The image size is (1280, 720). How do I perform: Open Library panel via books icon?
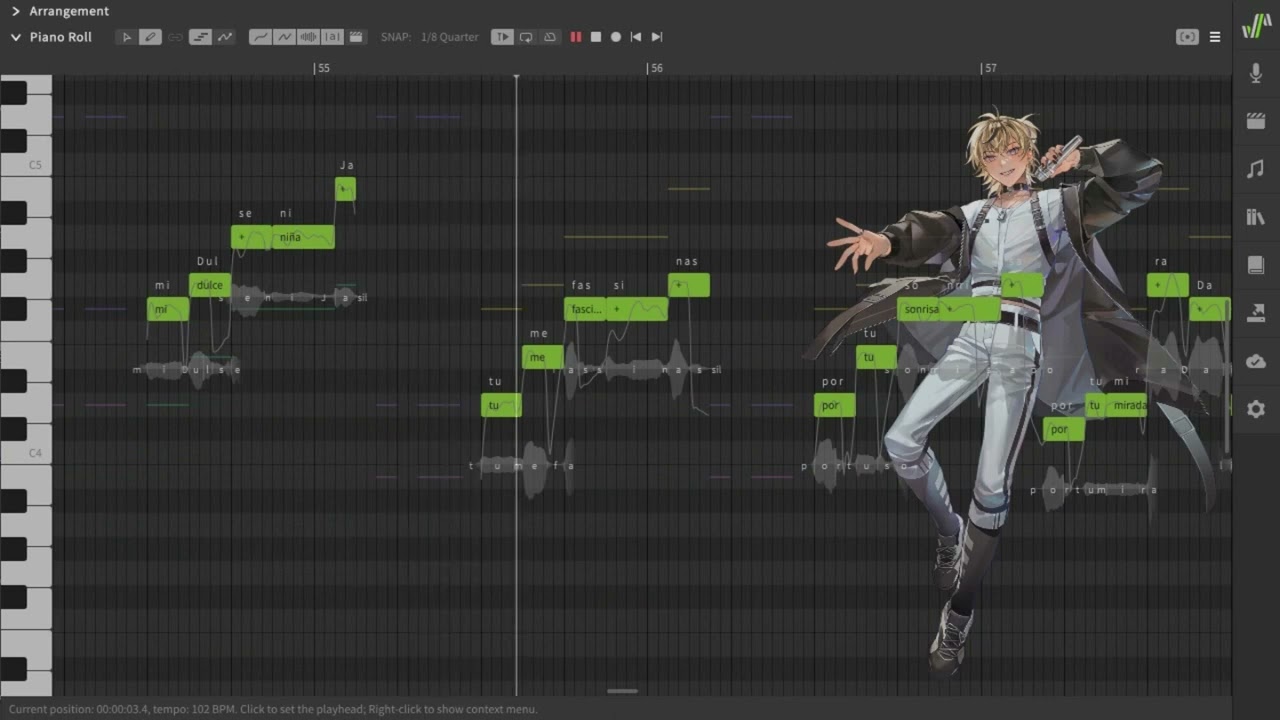[x=1256, y=217]
